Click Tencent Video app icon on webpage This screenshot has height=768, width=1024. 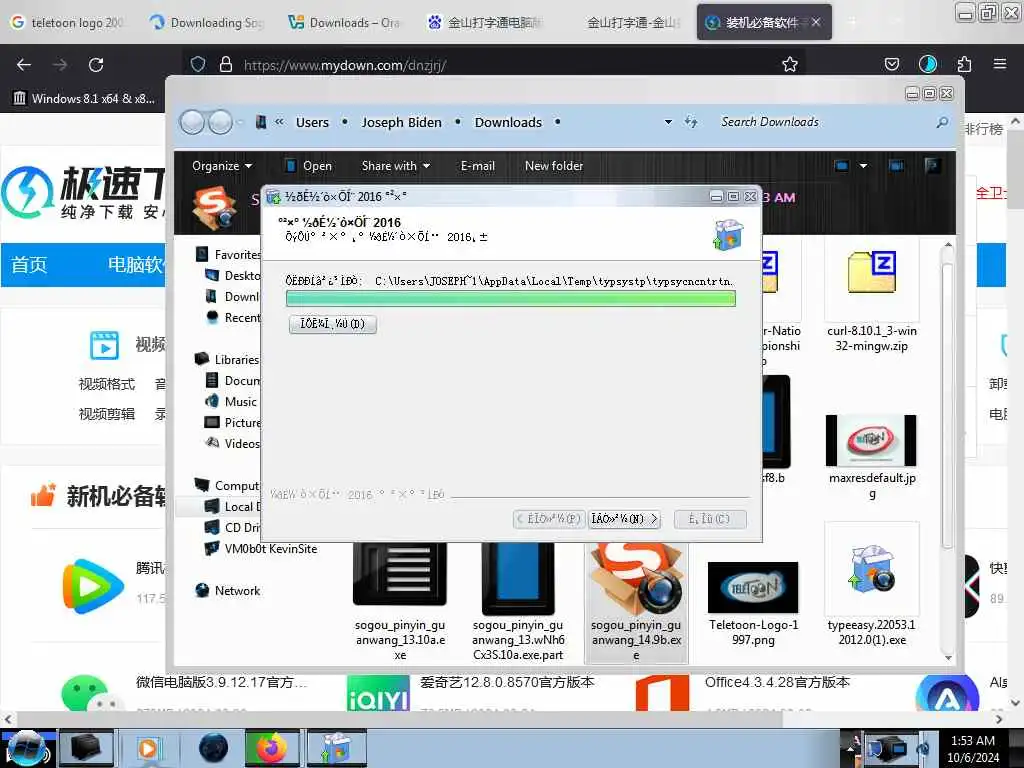[x=93, y=586]
